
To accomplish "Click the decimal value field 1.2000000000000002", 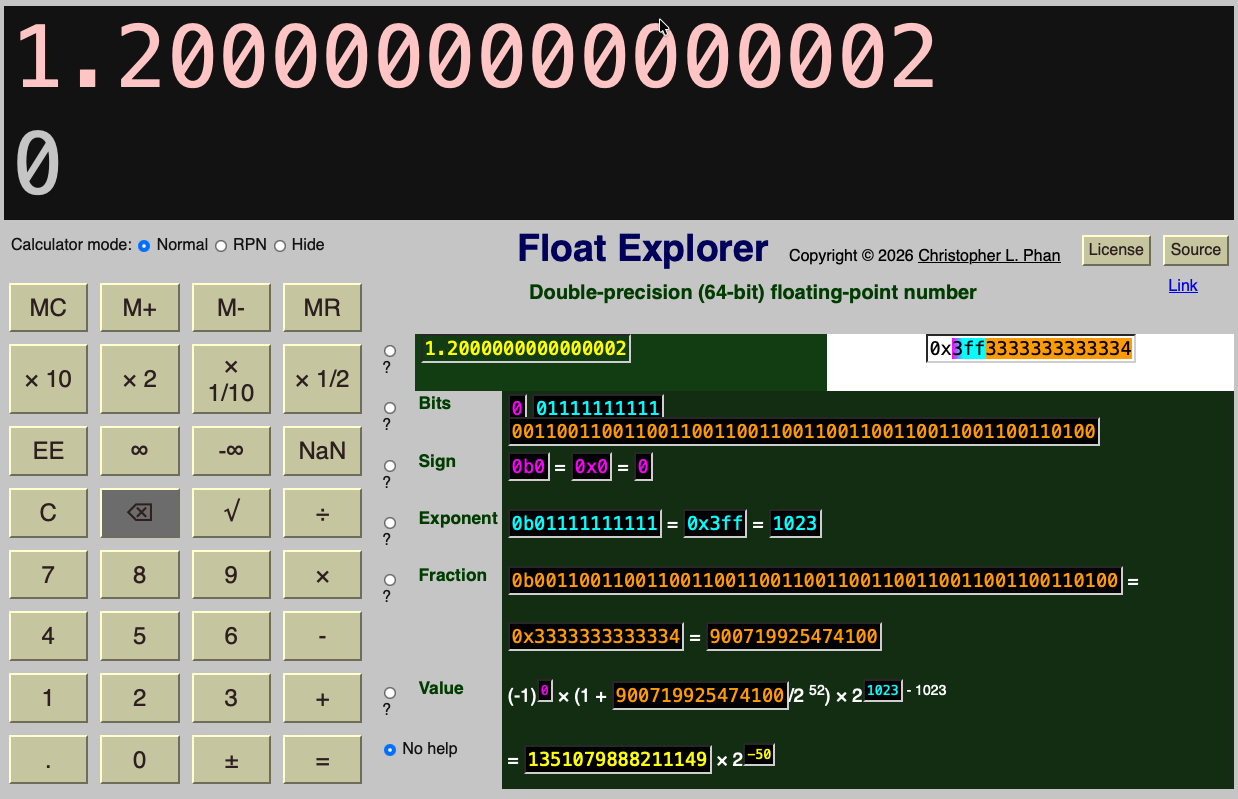I will 525,349.
